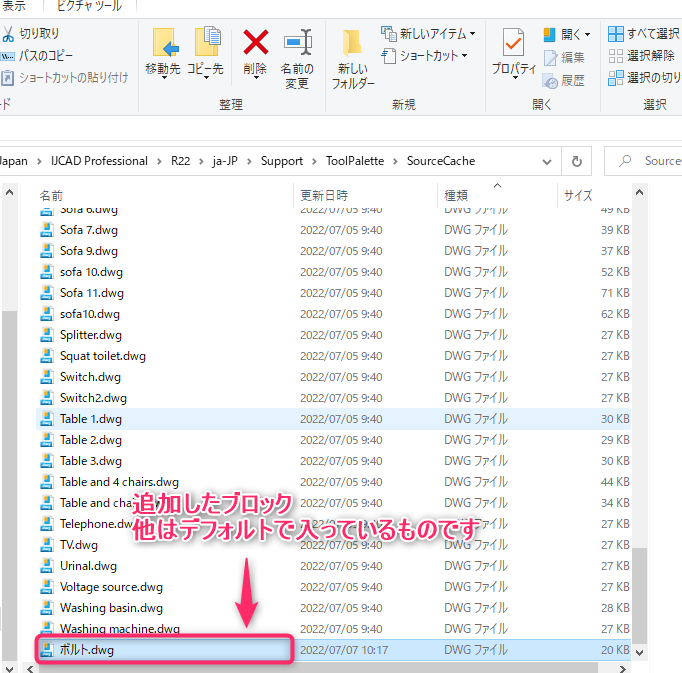Select the file Voltage source.dwg
The image size is (682, 673).
click(x=111, y=587)
